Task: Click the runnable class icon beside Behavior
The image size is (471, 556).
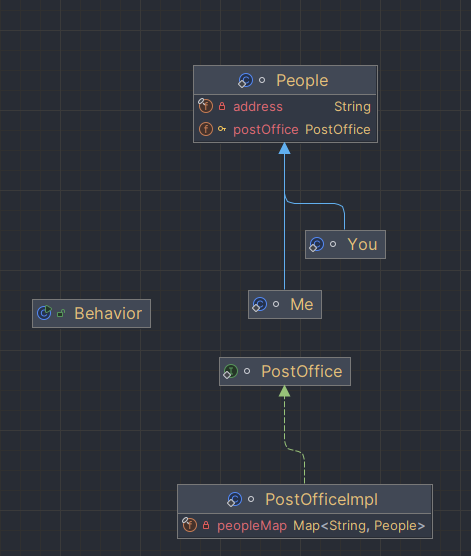Action: pyautogui.click(x=45, y=313)
